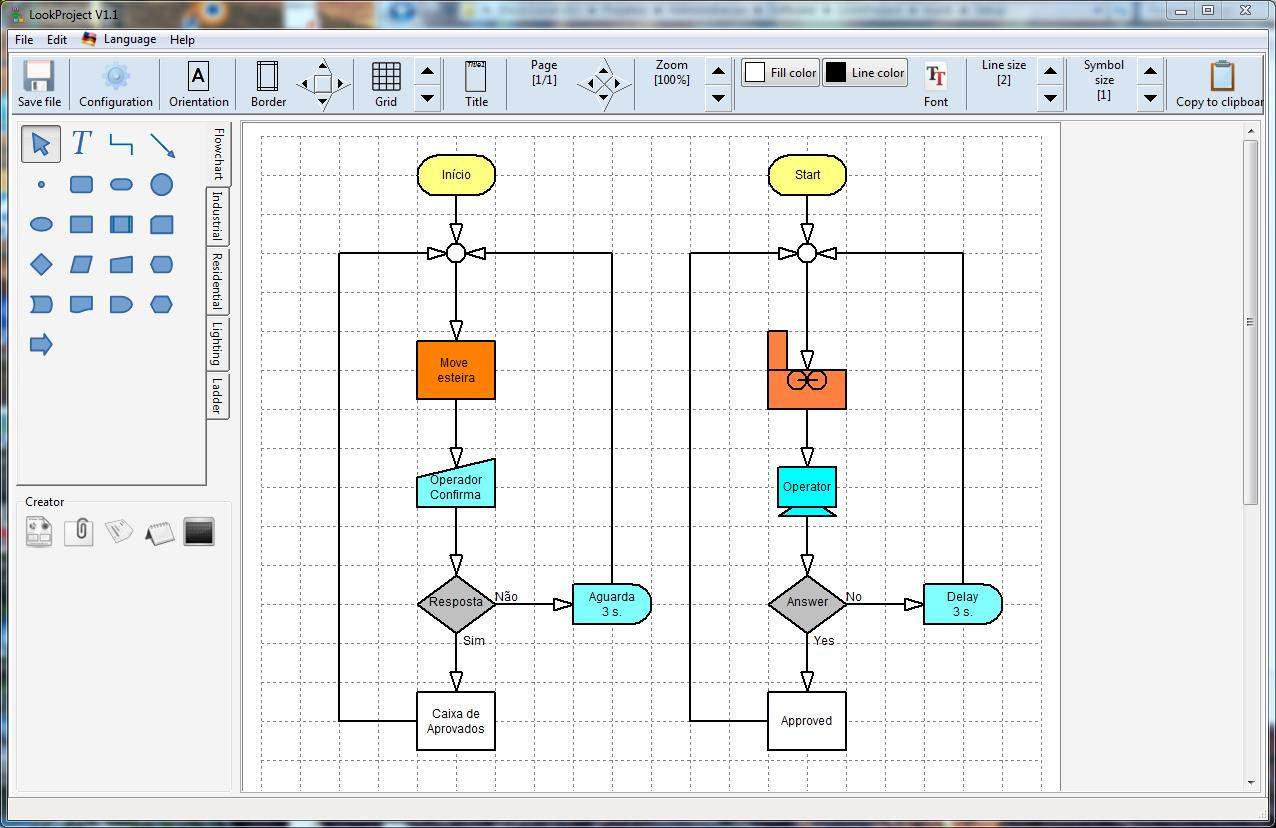The image size is (1276, 828).
Task: Copy drawing to clipboard
Action: pyautogui.click(x=1220, y=85)
